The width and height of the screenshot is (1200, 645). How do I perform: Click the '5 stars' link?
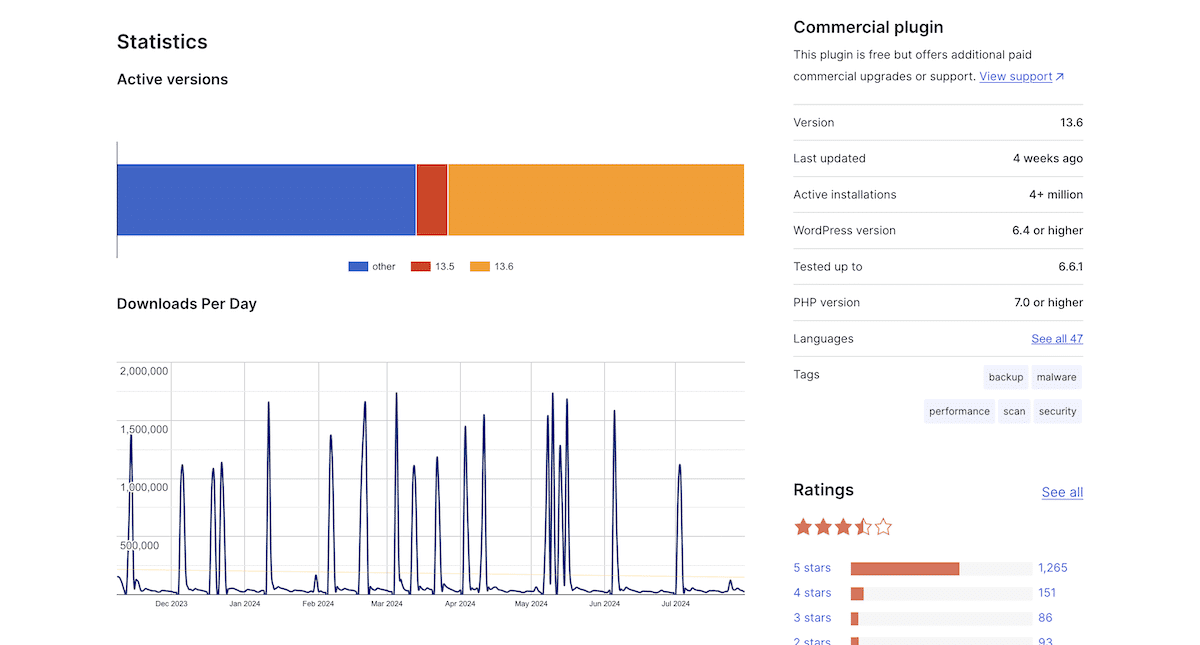pos(812,567)
